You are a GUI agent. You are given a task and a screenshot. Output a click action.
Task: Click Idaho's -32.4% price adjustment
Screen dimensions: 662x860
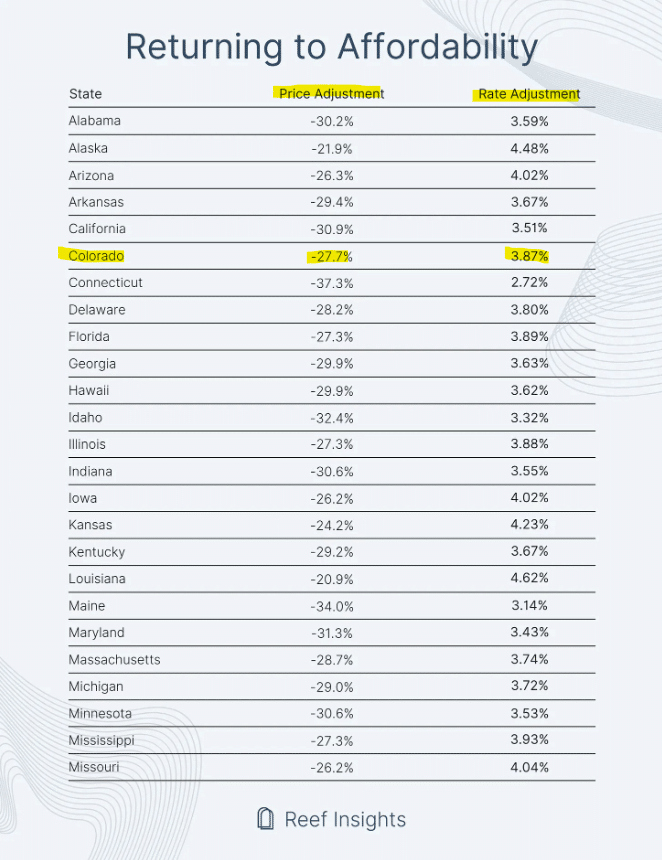click(331, 417)
